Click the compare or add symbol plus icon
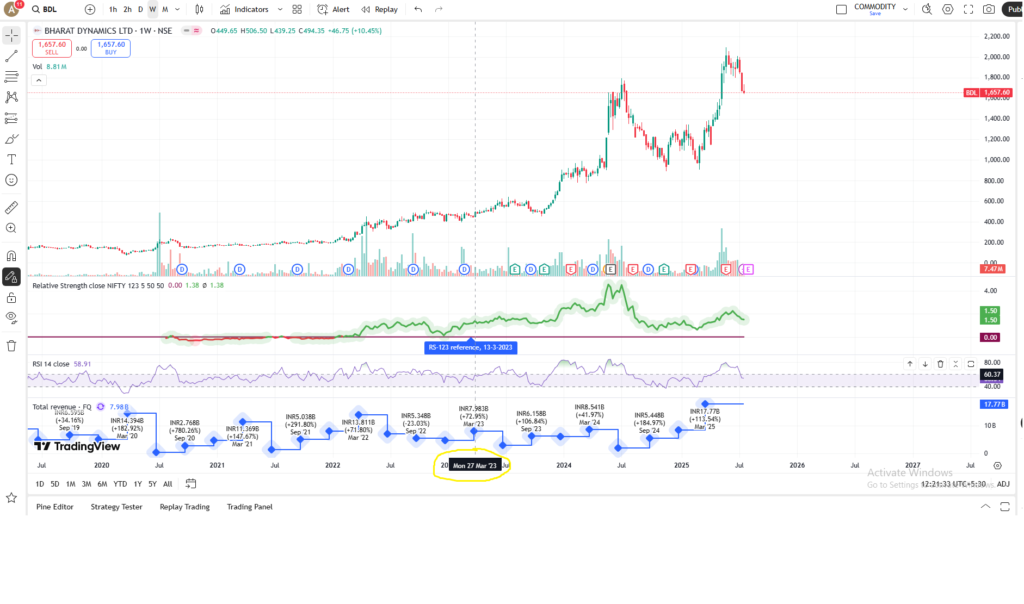Image resolution: width=1024 pixels, height=604 pixels. point(89,9)
